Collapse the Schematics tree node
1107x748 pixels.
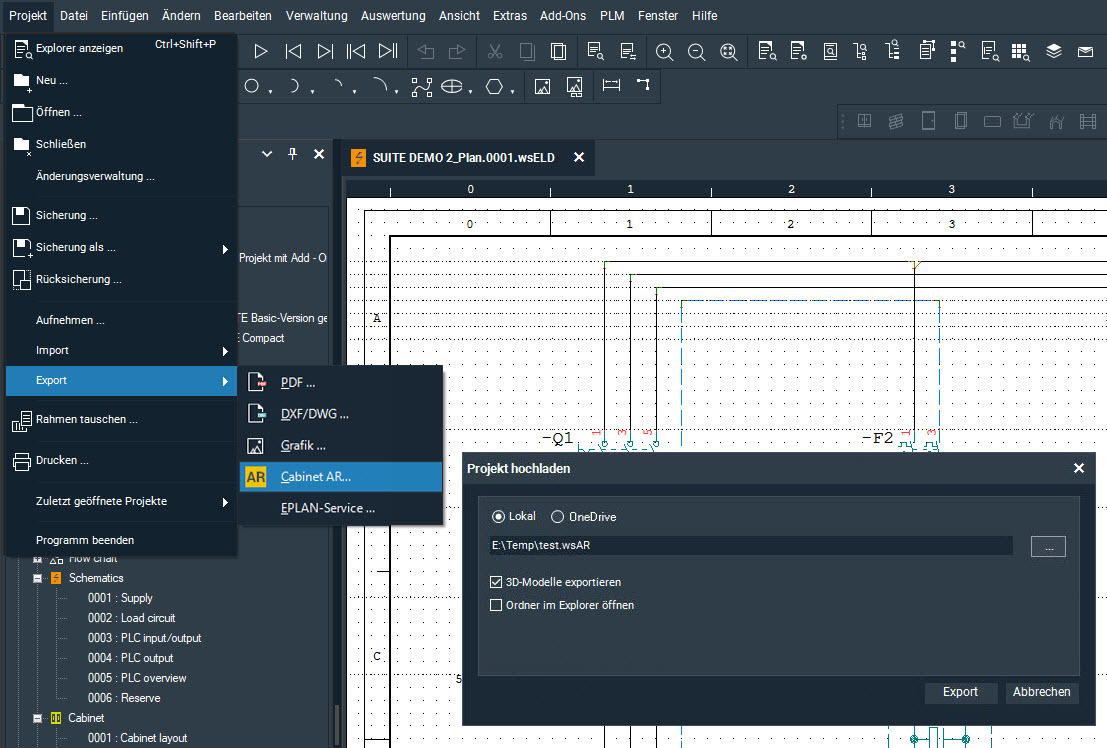37,578
